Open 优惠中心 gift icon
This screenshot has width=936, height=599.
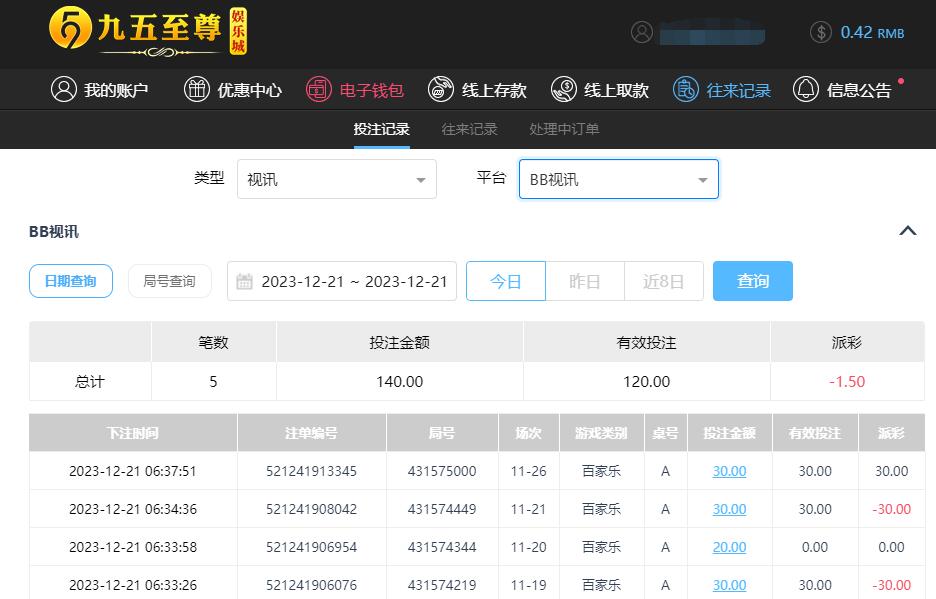point(197,90)
